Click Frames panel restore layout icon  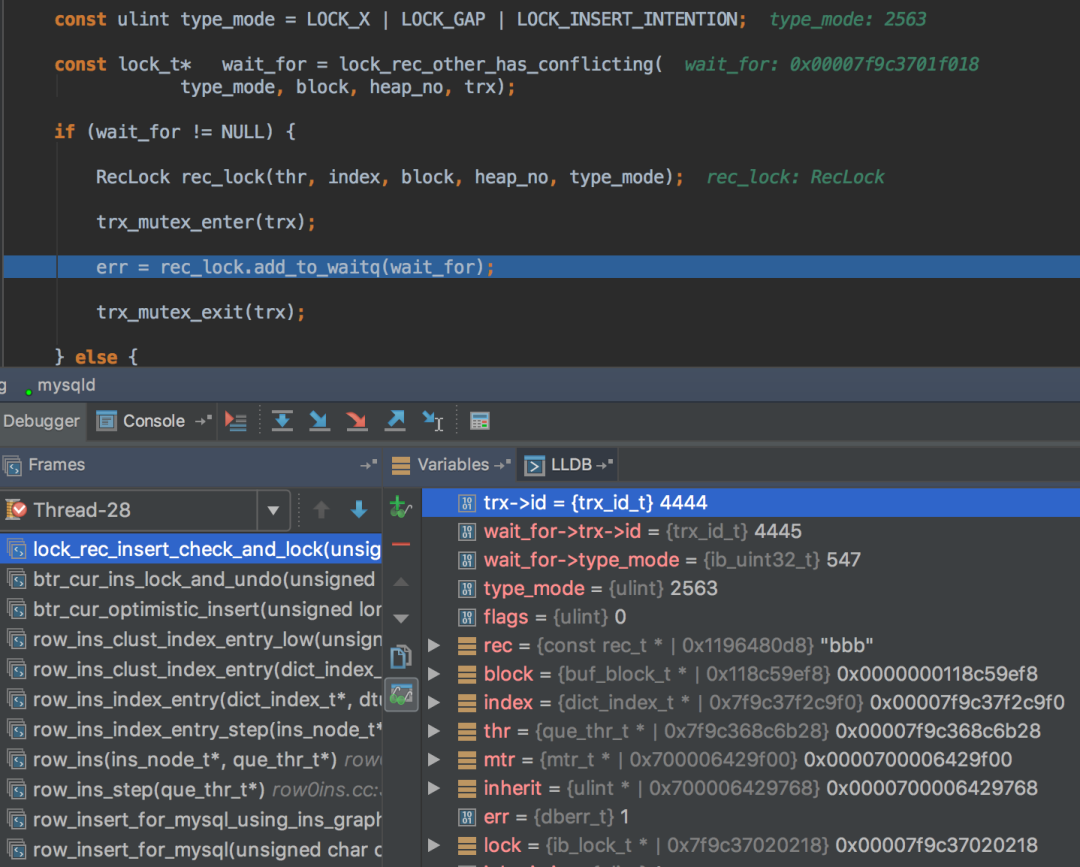pyautogui.click(x=368, y=466)
